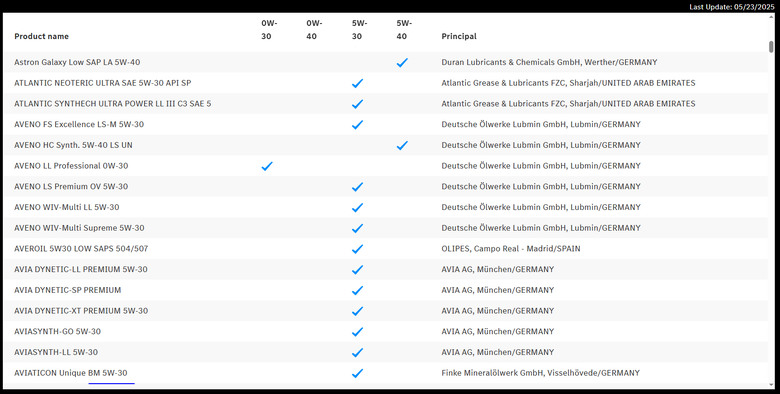
Task: Click Deutsche Ölwerke principal in LL Professional row
Action: pos(541,166)
